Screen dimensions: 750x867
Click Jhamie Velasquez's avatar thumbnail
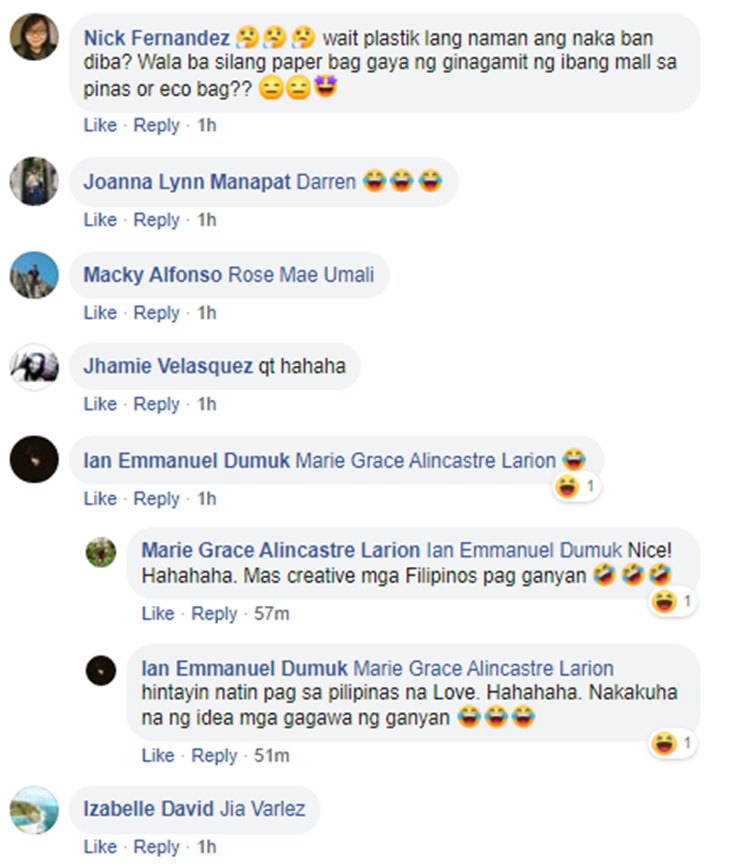34,367
